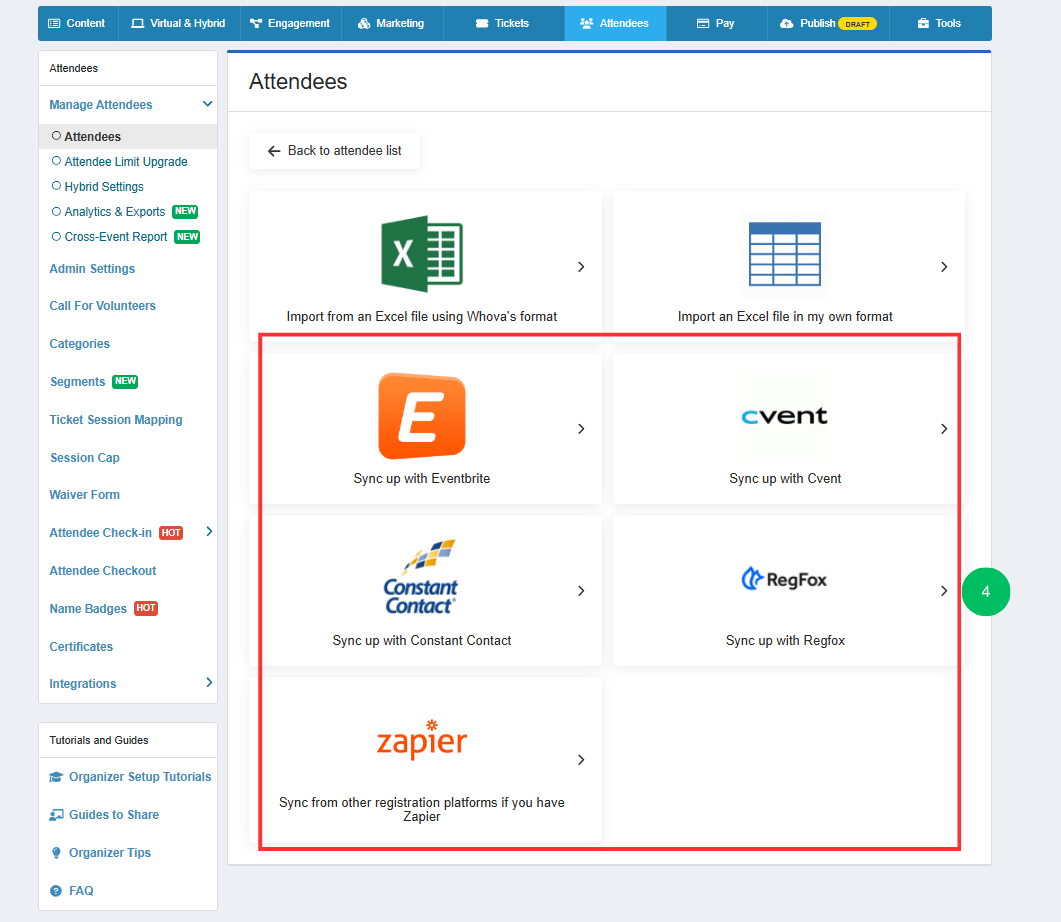Collapse the Manage Attendees section chevron
The image size is (1061, 922).
(208, 104)
